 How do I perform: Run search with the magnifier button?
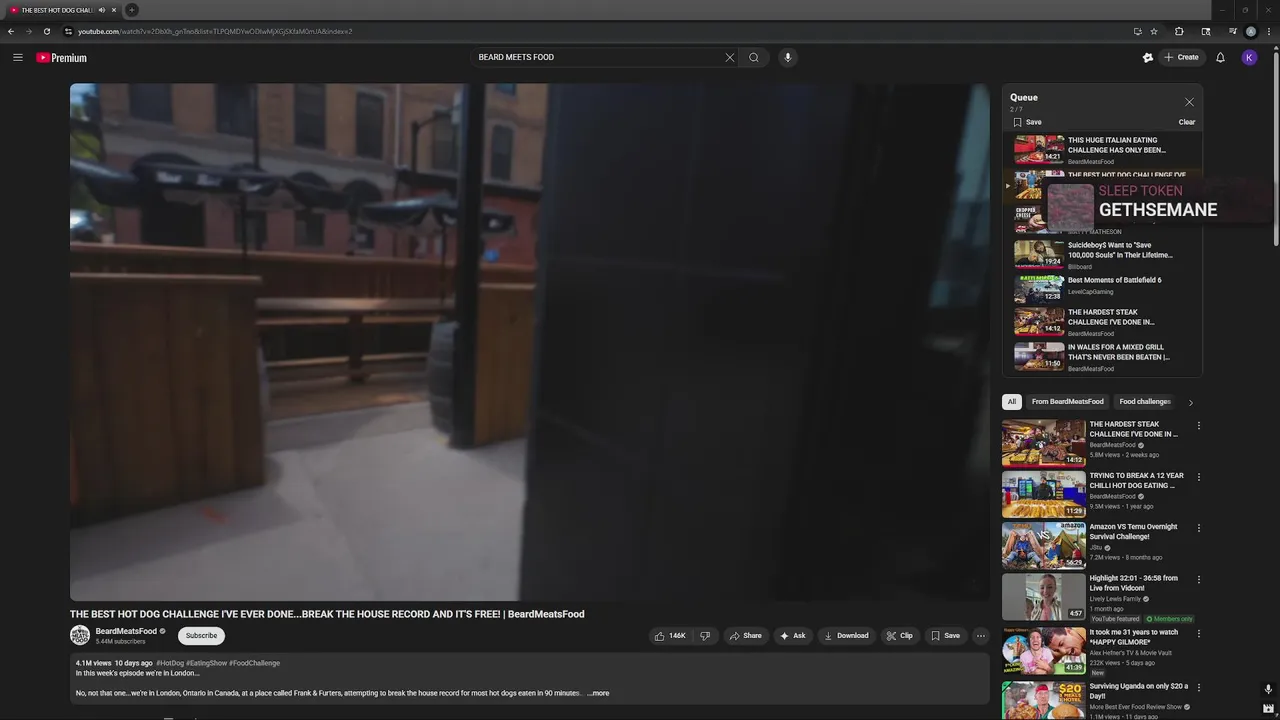pyautogui.click(x=754, y=57)
